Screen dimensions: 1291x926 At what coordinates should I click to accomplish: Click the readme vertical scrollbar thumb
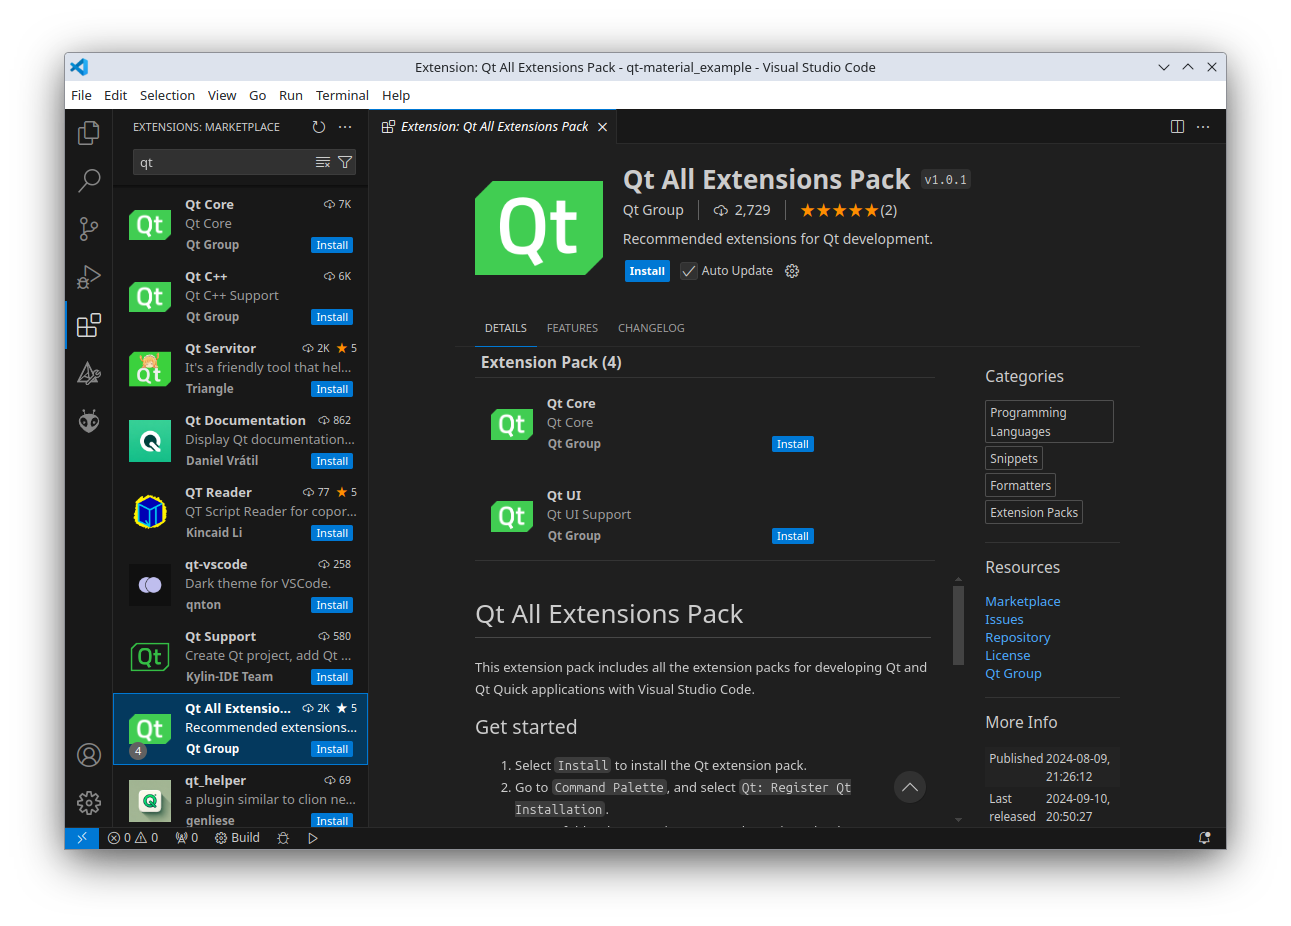[x=959, y=625]
